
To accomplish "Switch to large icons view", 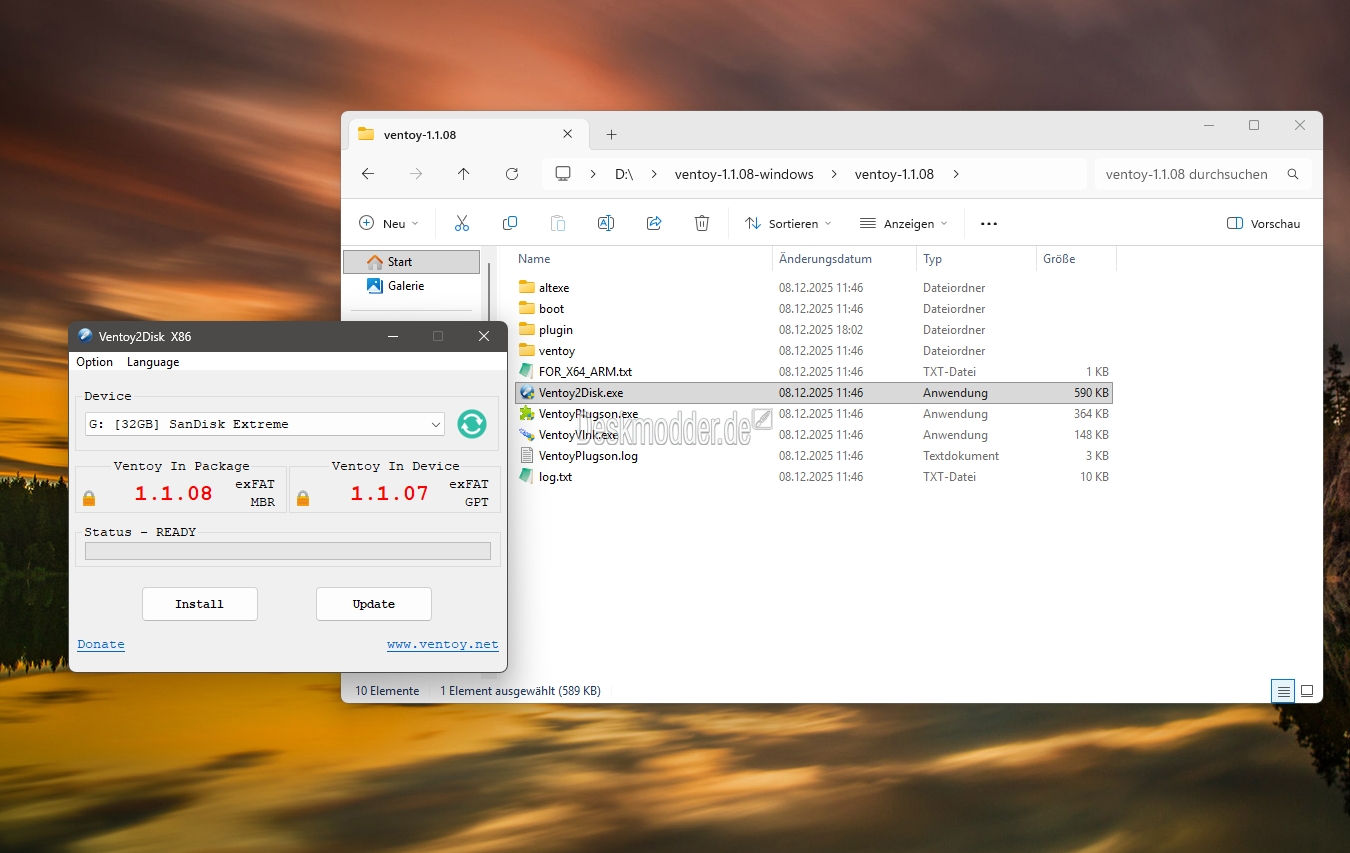I will (1306, 691).
